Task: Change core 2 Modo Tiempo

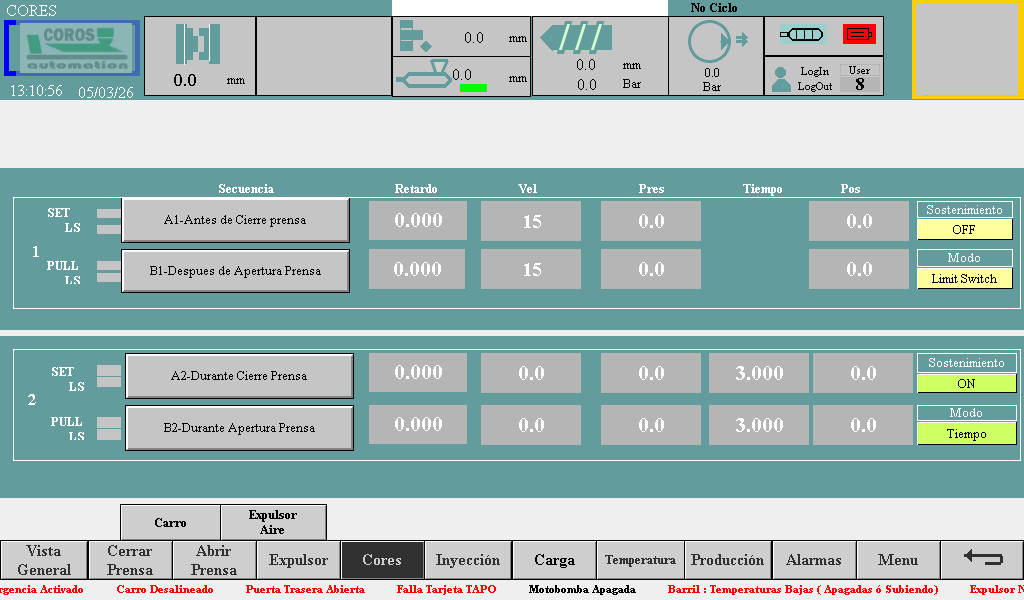Action: [966, 434]
